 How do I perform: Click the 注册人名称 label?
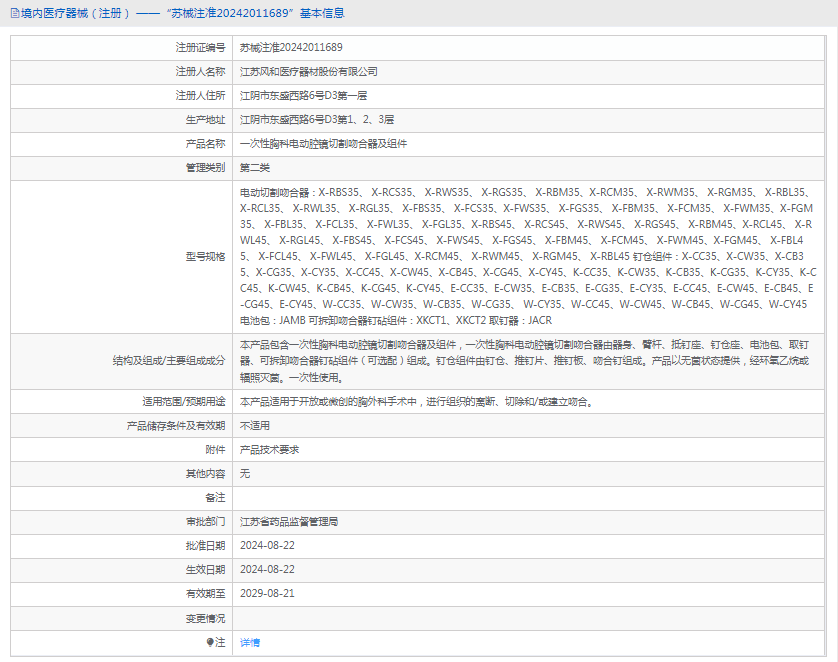click(x=200, y=72)
